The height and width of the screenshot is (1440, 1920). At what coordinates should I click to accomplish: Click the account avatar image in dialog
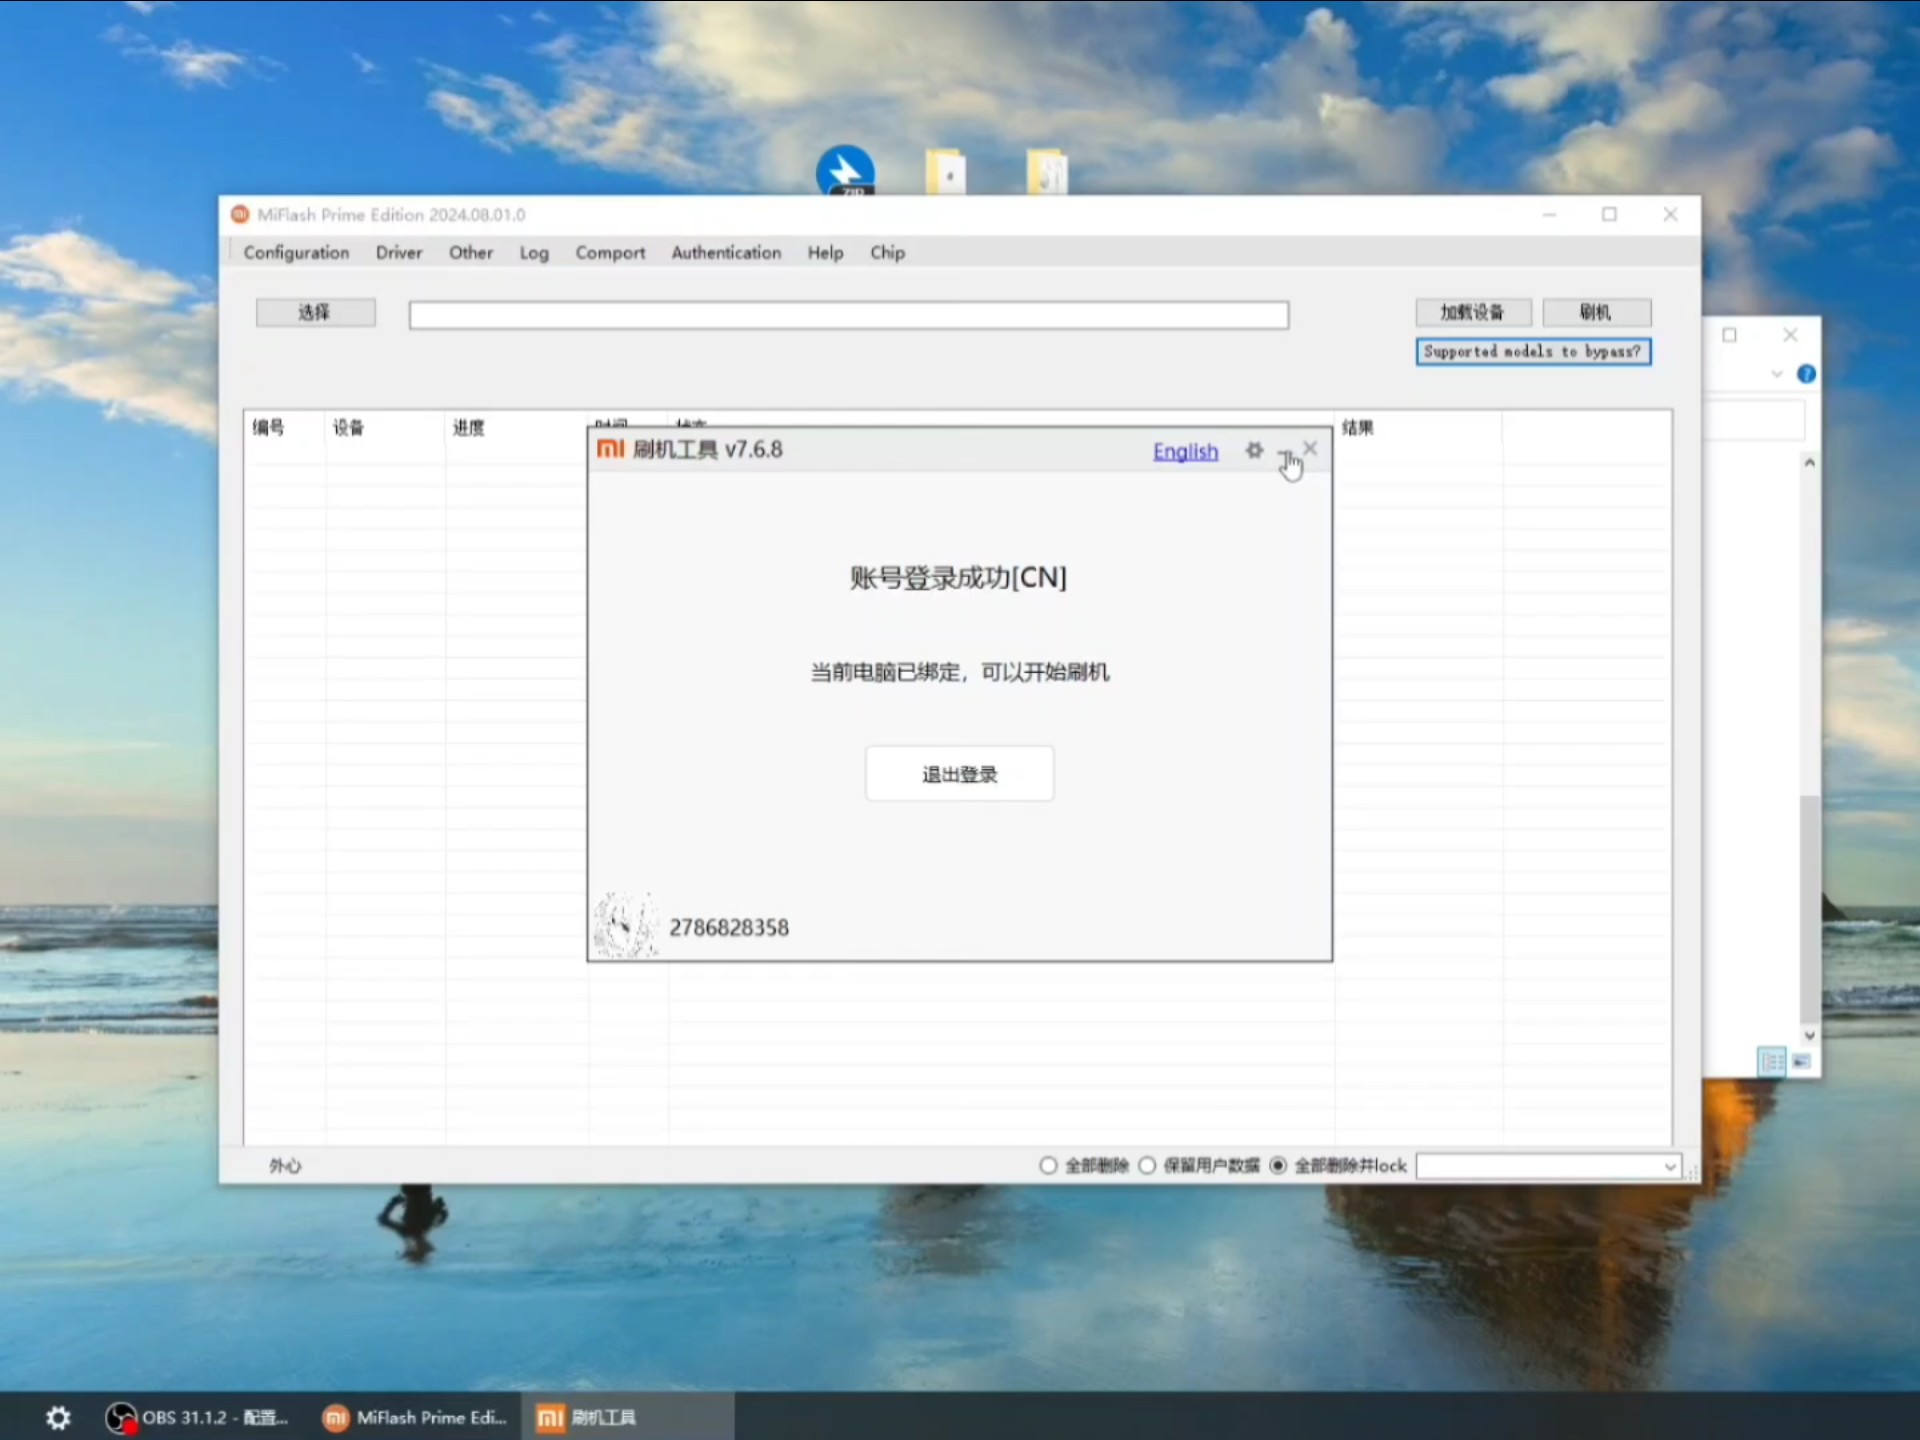[626, 925]
